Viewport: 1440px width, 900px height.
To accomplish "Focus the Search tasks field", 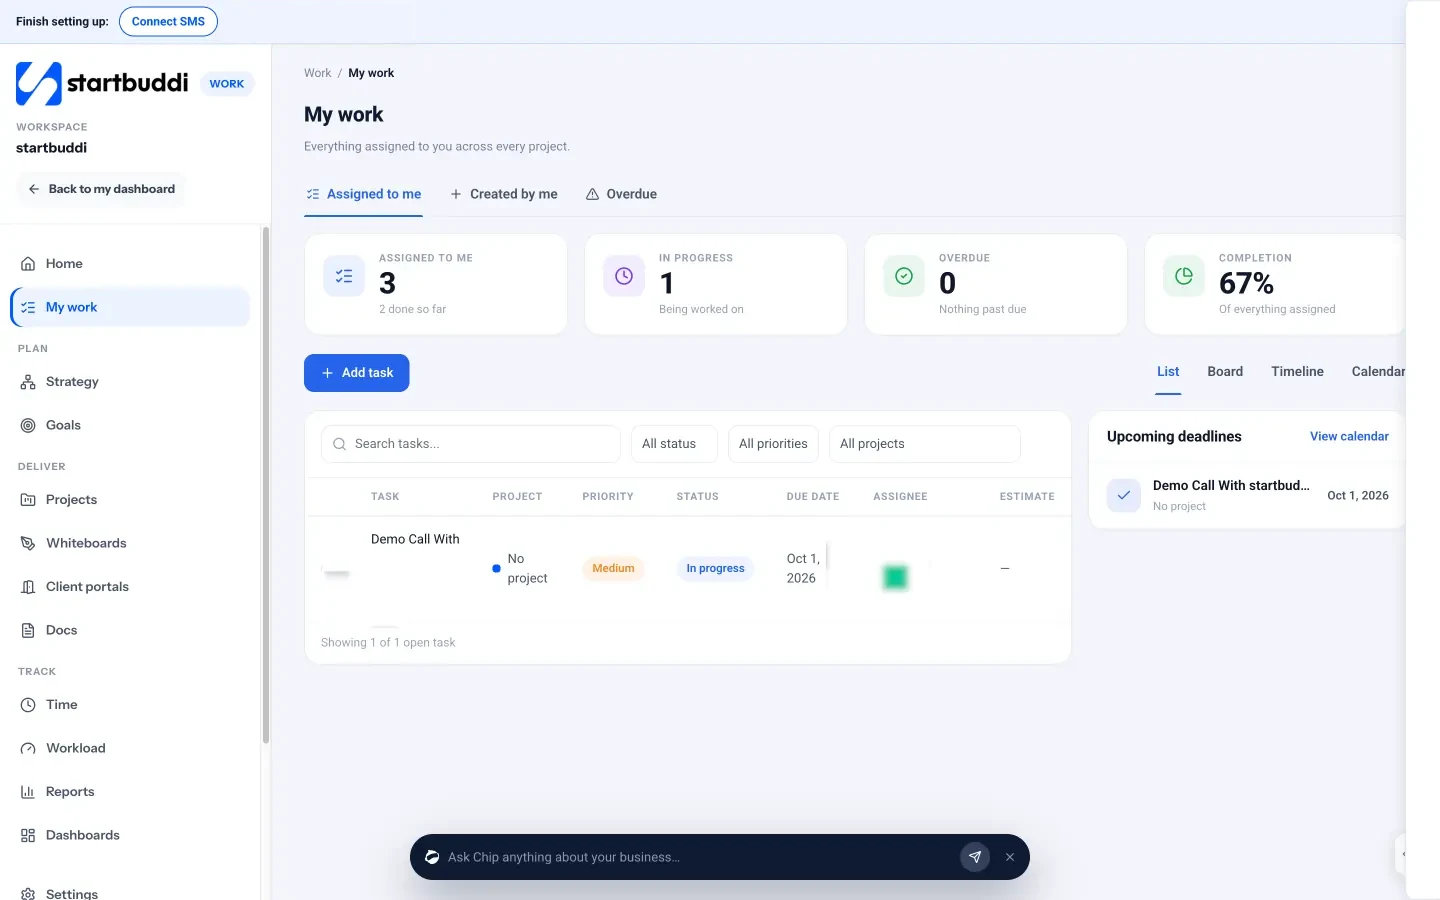I will (471, 444).
